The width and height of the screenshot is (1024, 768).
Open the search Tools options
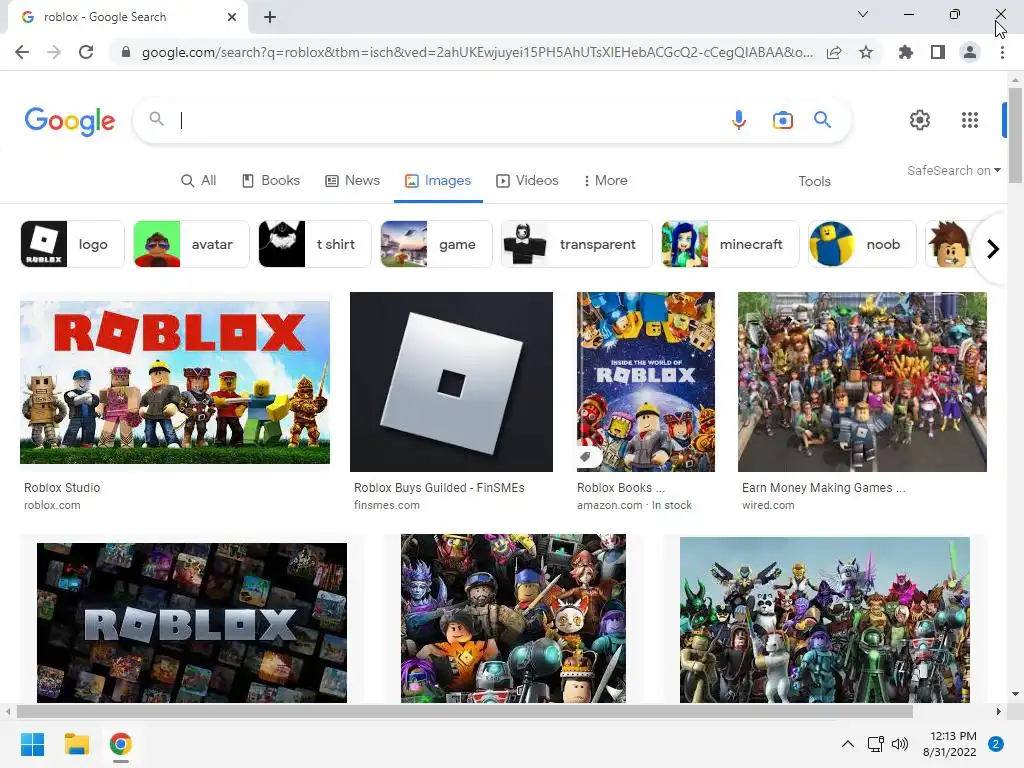(x=814, y=182)
